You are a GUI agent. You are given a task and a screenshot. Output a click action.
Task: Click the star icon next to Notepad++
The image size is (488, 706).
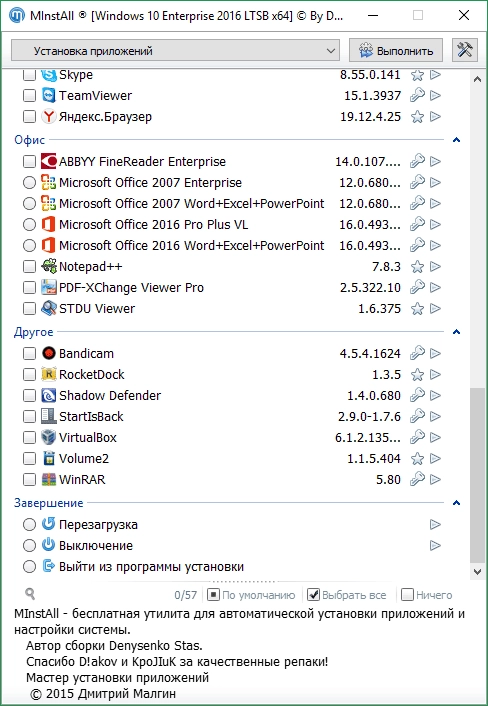pyautogui.click(x=417, y=267)
